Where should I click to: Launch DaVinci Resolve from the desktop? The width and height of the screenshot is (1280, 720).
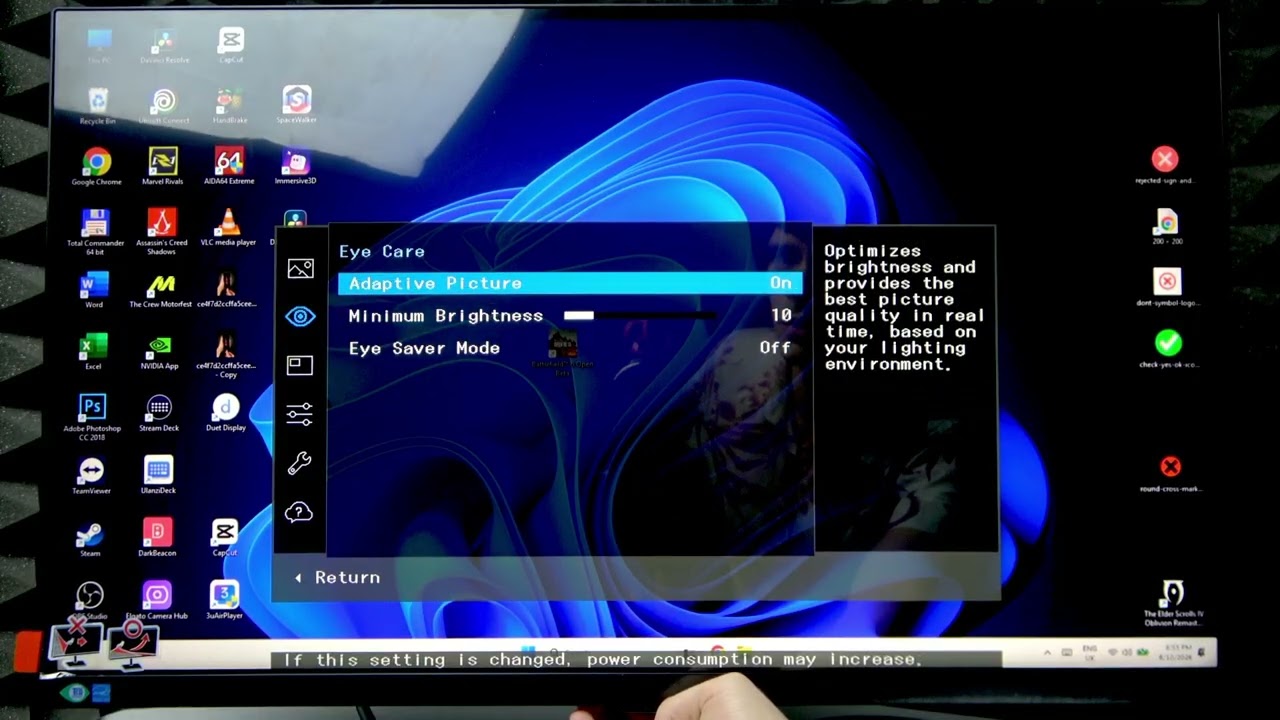(x=164, y=46)
